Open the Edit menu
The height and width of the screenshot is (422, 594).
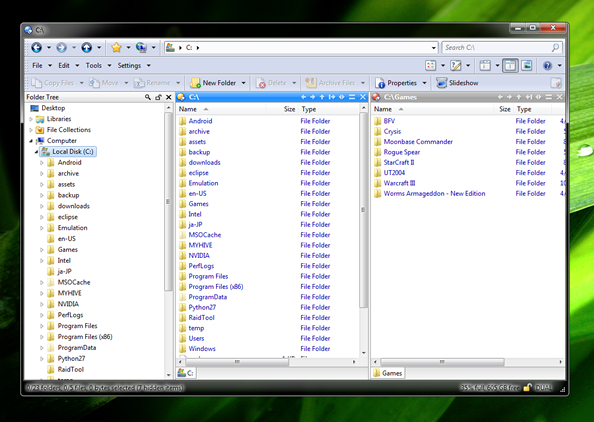[x=64, y=66]
